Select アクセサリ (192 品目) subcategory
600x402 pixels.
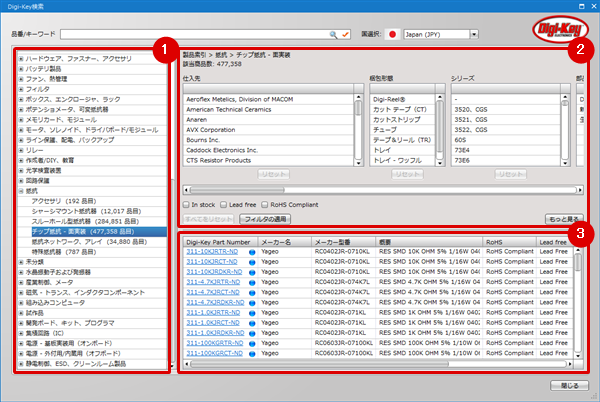tap(64, 201)
